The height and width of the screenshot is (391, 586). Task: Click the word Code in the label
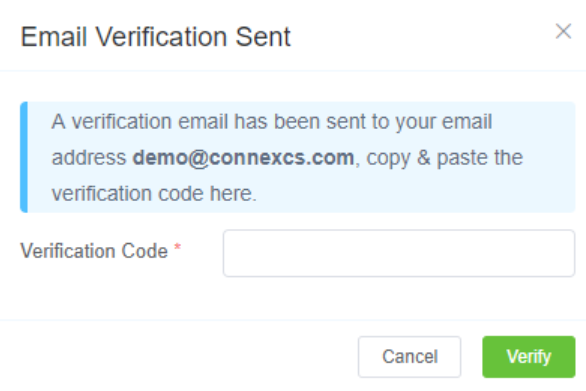tap(145, 251)
